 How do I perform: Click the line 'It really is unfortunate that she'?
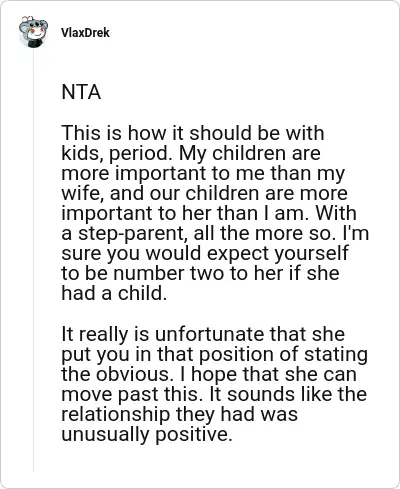[203, 334]
